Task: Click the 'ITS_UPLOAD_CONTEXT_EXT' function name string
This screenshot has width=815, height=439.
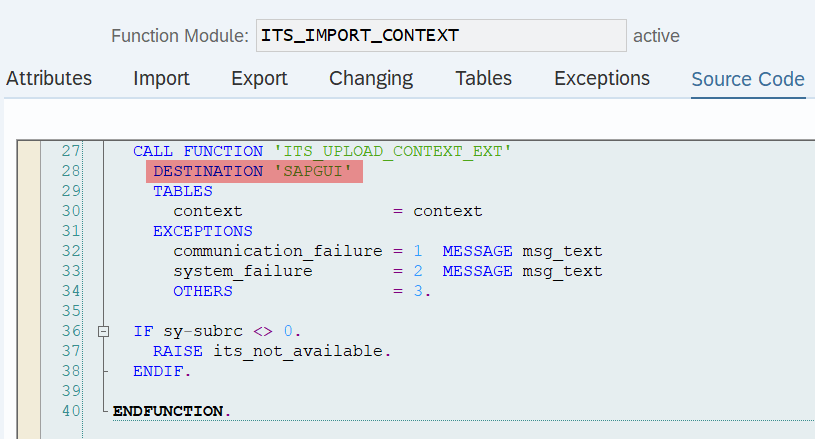Action: coord(392,151)
